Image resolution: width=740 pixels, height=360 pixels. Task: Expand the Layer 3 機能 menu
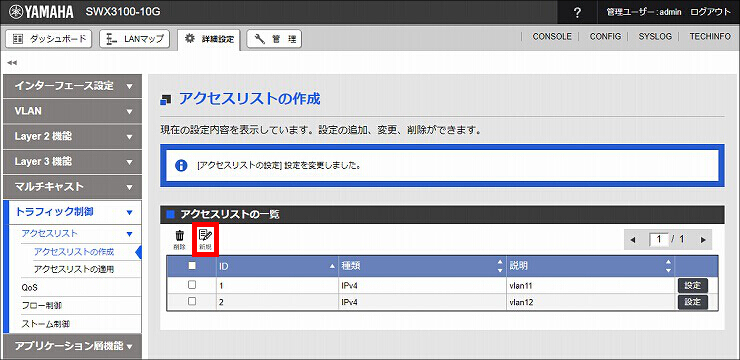click(72, 162)
